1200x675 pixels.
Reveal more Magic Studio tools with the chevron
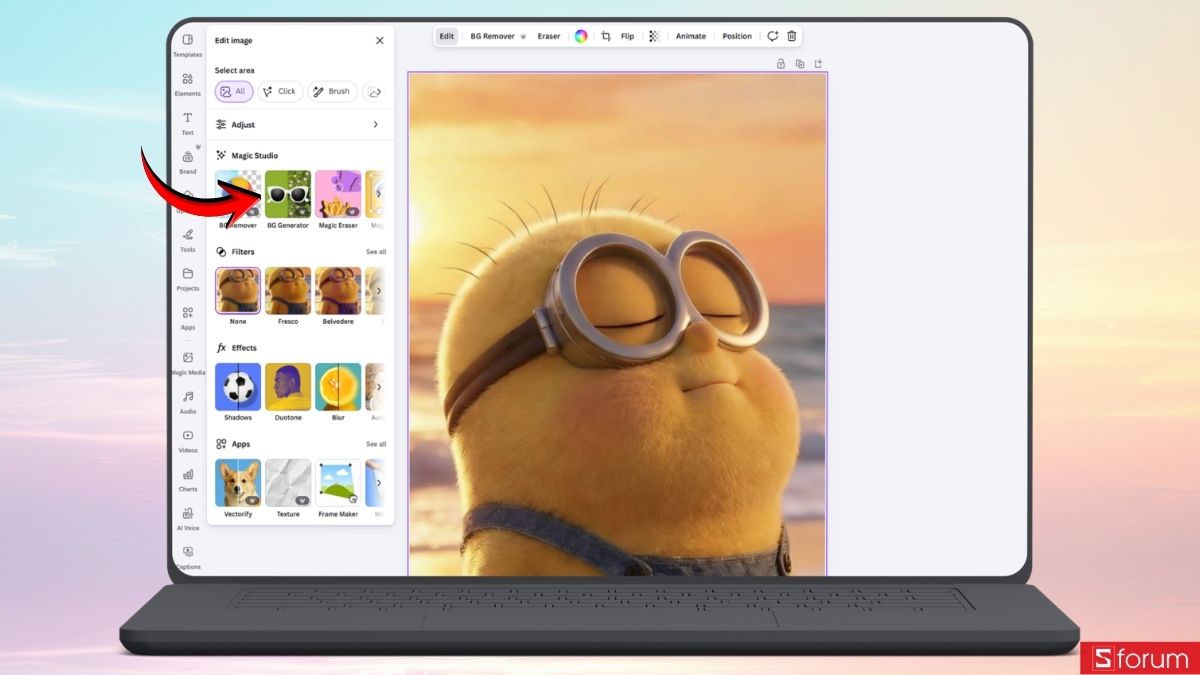click(377, 195)
